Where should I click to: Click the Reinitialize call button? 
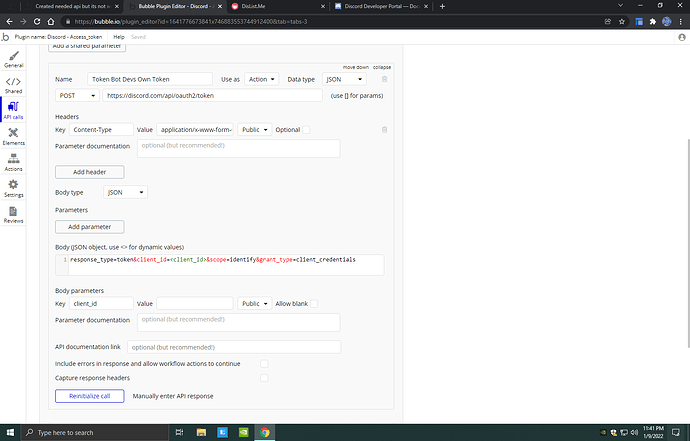89,396
